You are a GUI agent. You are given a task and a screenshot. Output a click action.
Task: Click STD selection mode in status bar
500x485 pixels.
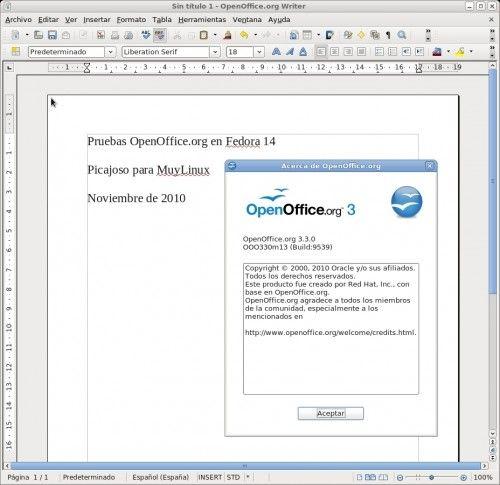click(233, 477)
